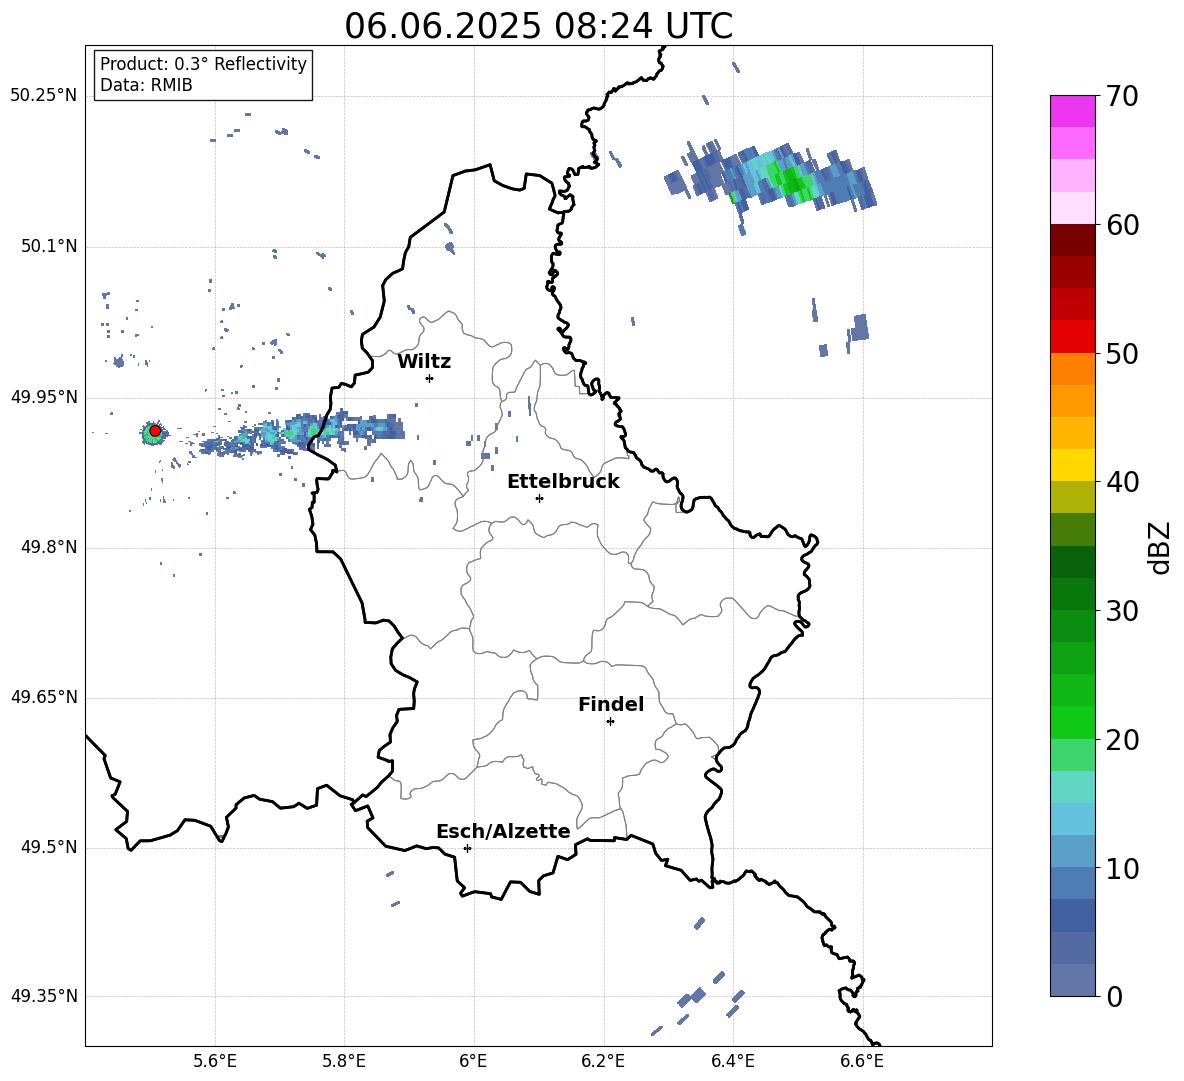Click the 30 tick label on colorbar
Viewport: 1184px width, 1081px height.
[1121, 611]
